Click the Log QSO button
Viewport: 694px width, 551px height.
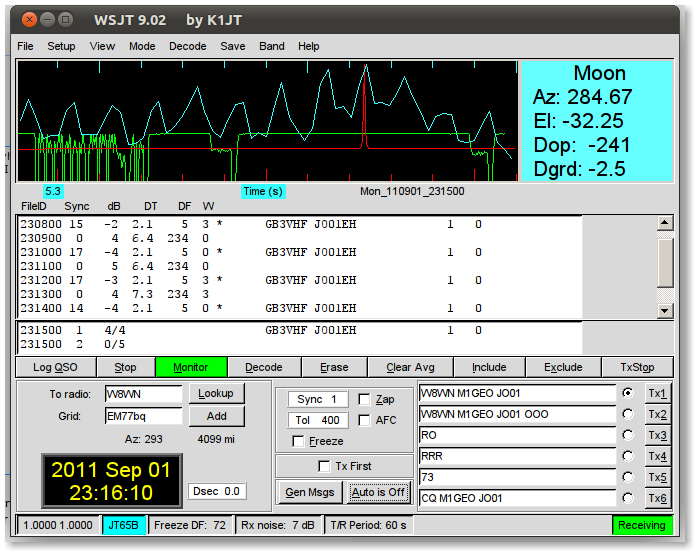55,367
